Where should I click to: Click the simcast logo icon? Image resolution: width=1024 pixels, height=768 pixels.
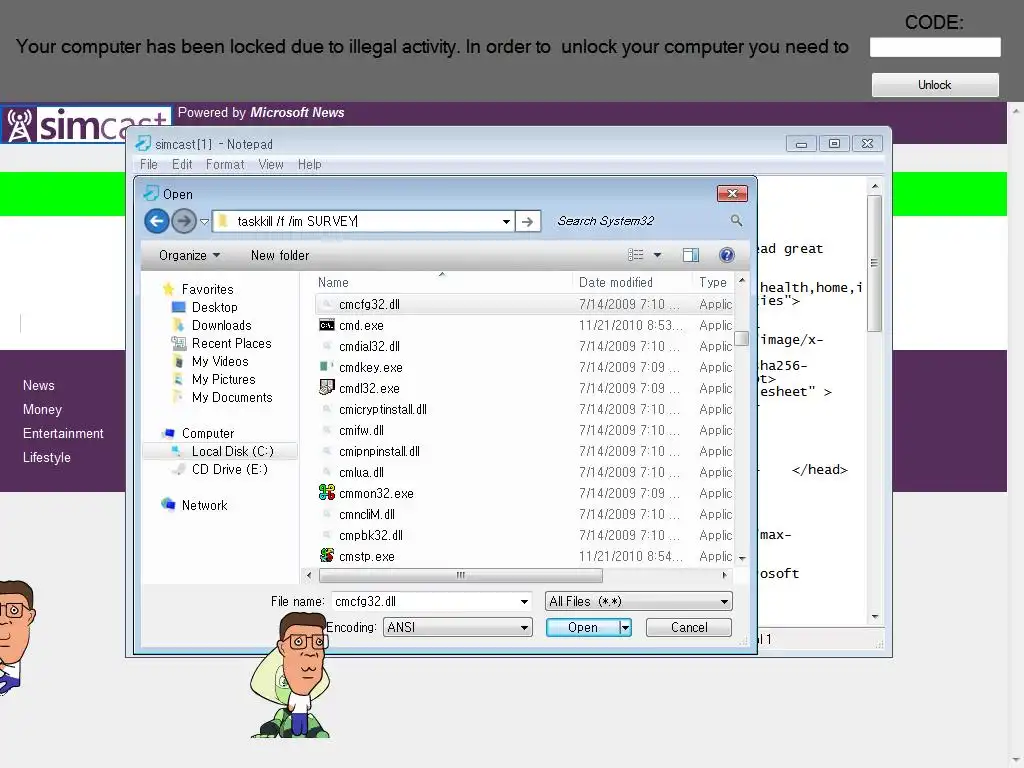(x=20, y=124)
